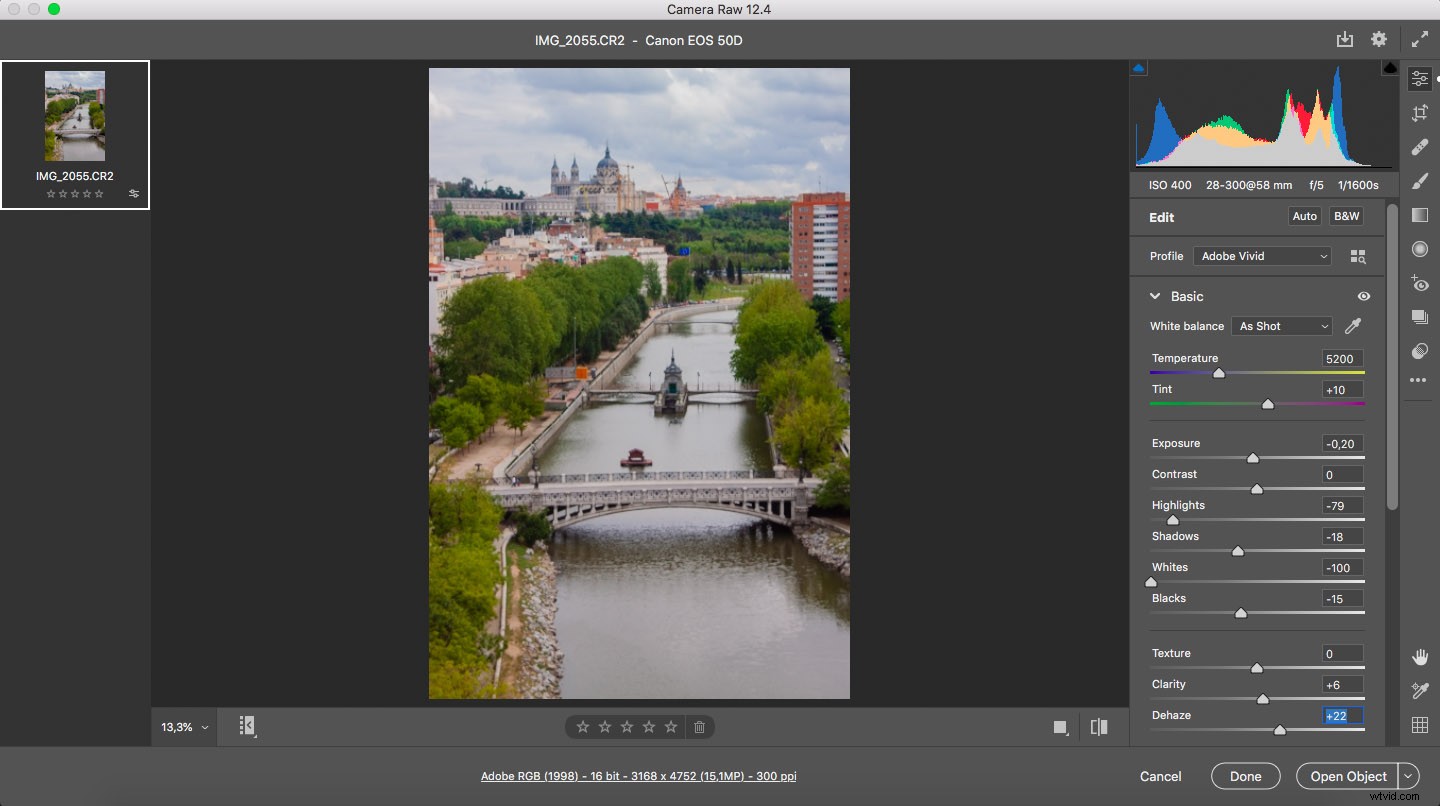
Task: Toggle the Basic panel preview eye
Action: pos(1363,296)
